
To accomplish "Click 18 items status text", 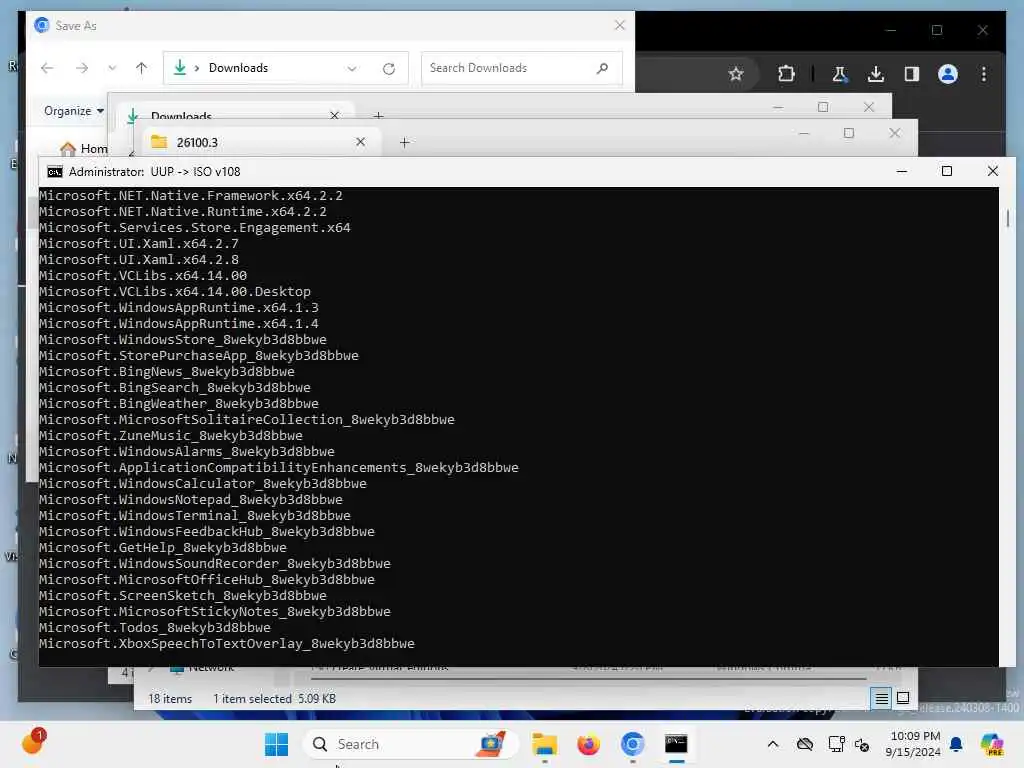I will pos(170,699).
